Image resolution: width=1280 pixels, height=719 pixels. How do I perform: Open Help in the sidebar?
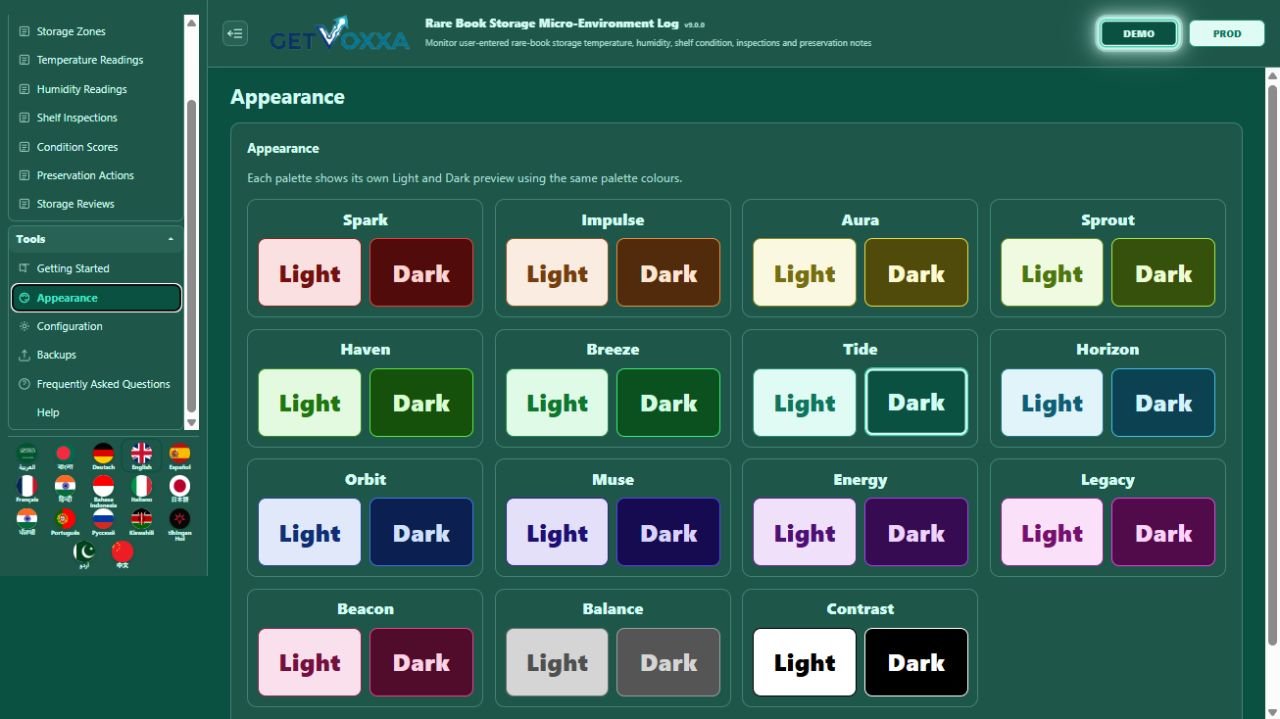tap(96, 412)
